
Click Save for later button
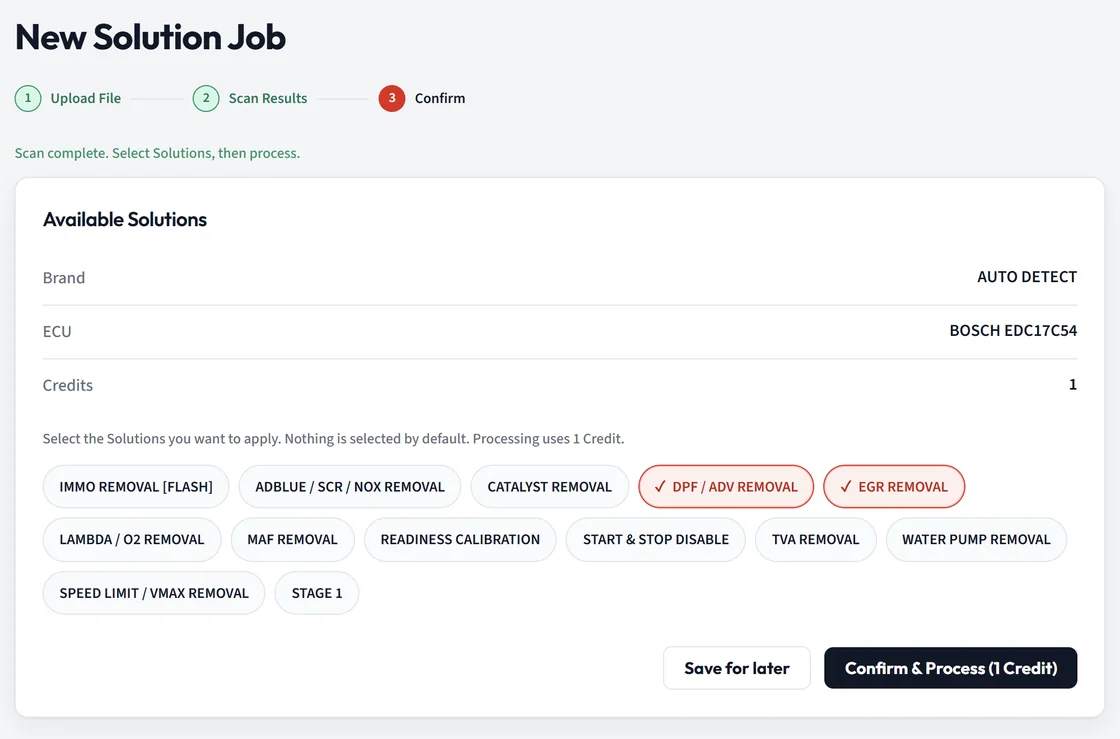736,668
